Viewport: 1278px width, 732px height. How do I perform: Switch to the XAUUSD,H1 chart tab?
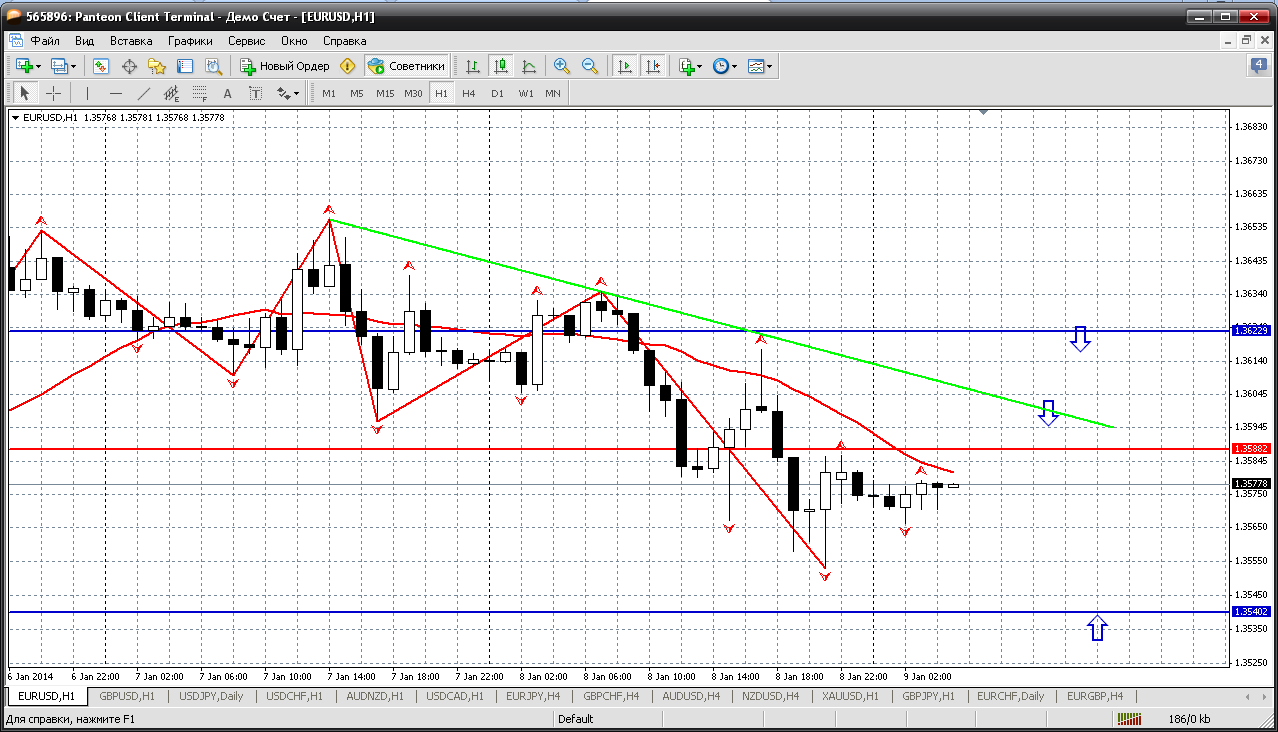pyautogui.click(x=849, y=696)
